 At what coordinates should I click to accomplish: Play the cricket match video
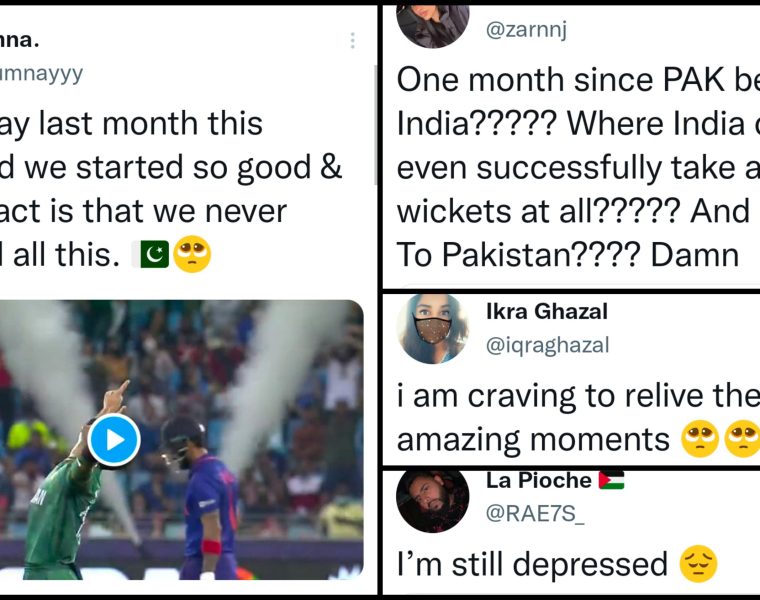[x=113, y=439]
